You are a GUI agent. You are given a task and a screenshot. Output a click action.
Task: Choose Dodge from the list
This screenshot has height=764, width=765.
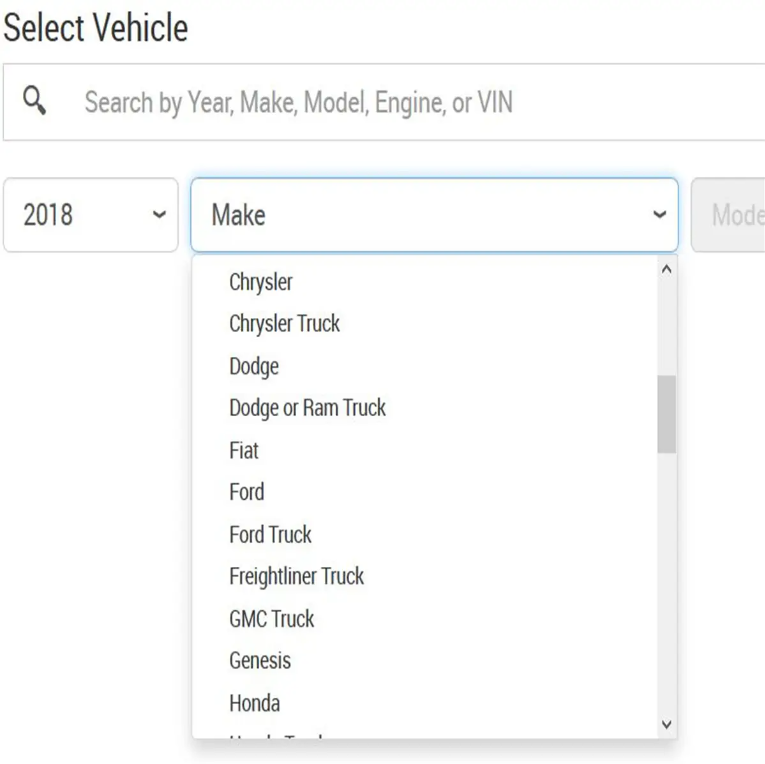(x=254, y=366)
